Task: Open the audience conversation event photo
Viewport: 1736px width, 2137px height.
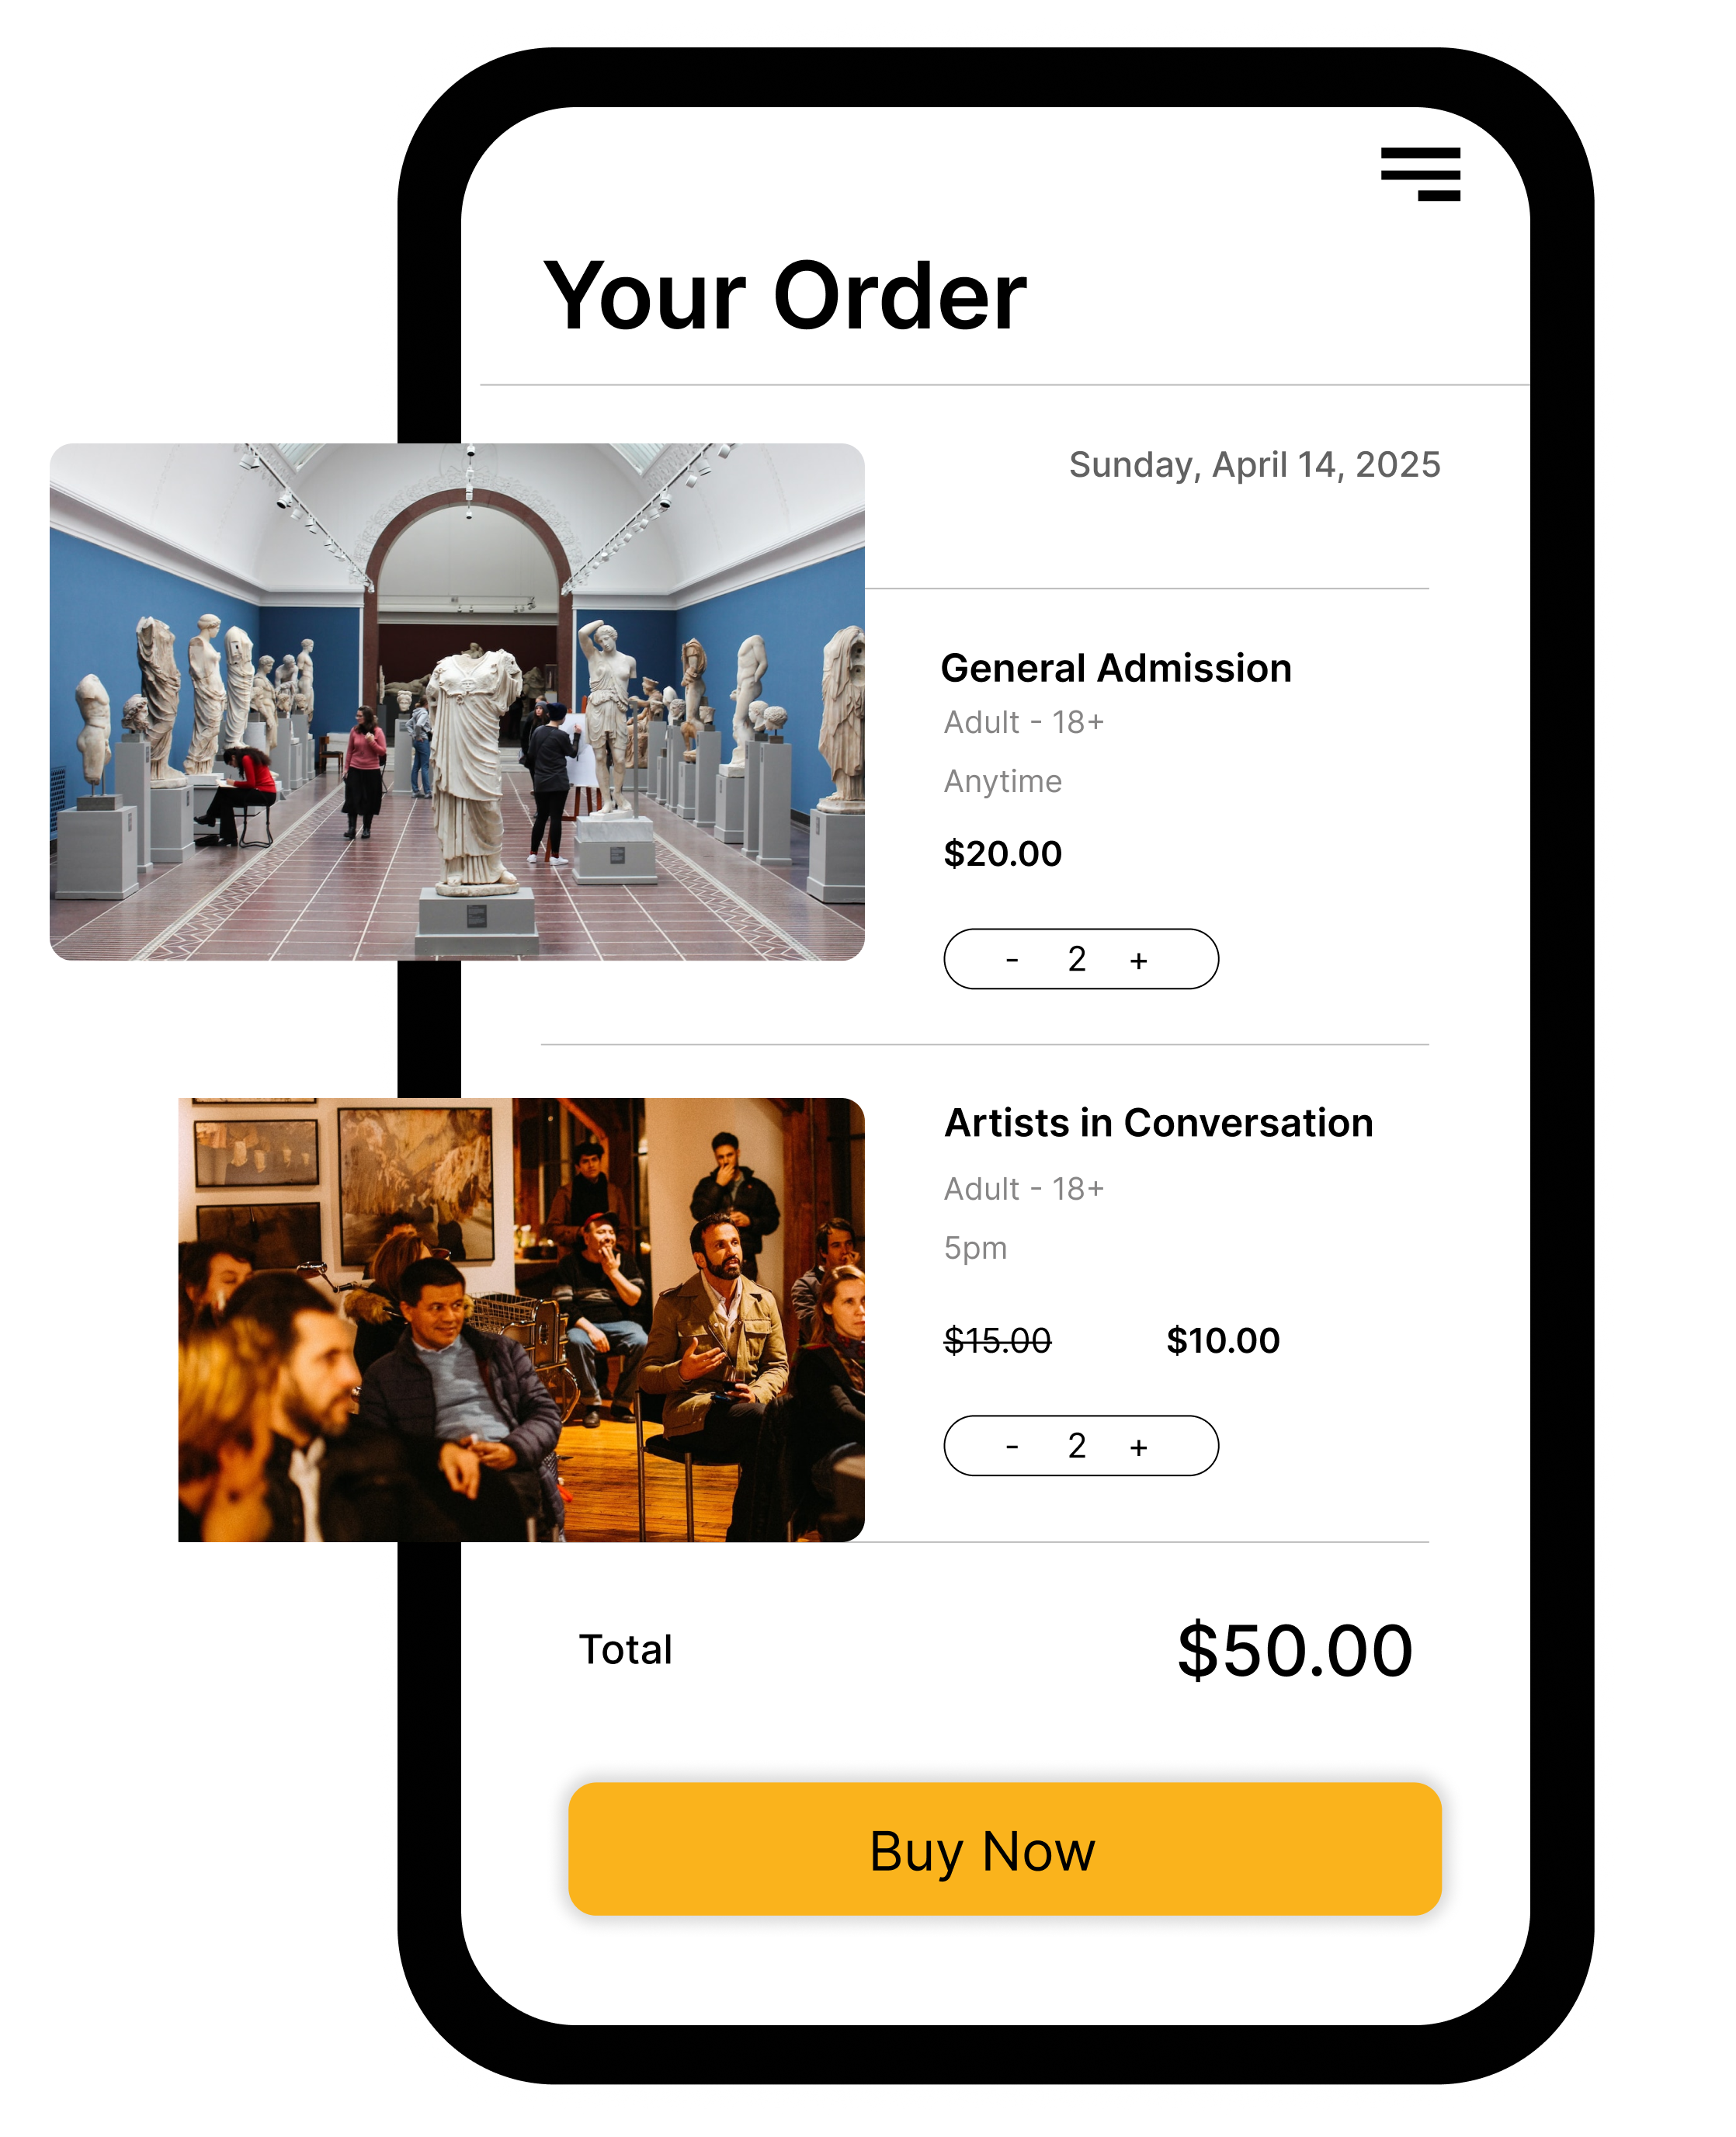Action: [x=521, y=1319]
